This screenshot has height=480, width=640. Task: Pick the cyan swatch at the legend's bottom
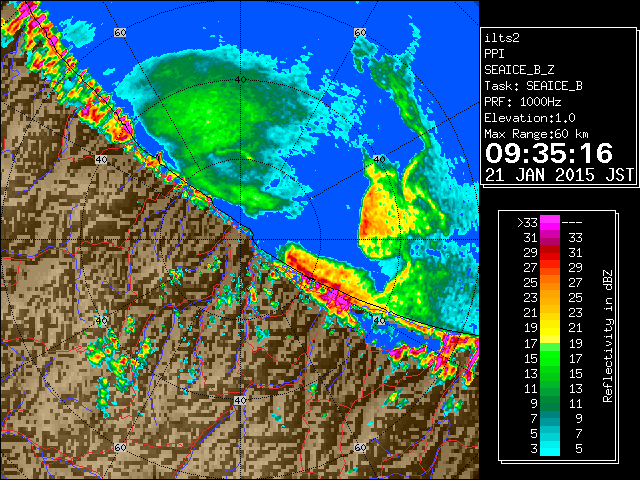[x=550, y=447]
